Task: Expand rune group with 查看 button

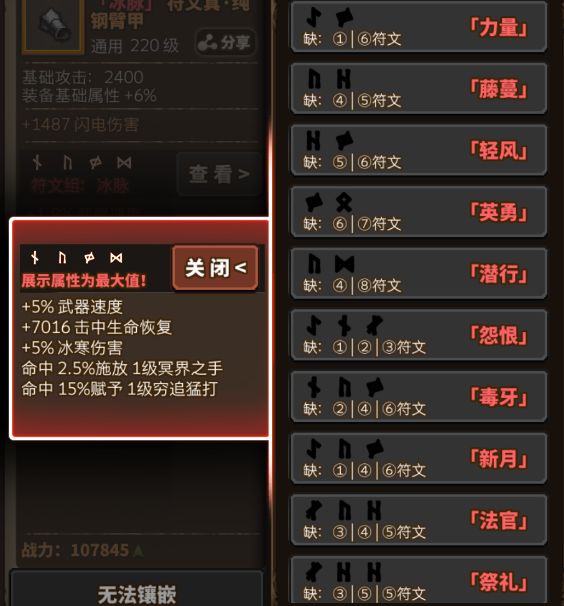Action: click(218, 174)
